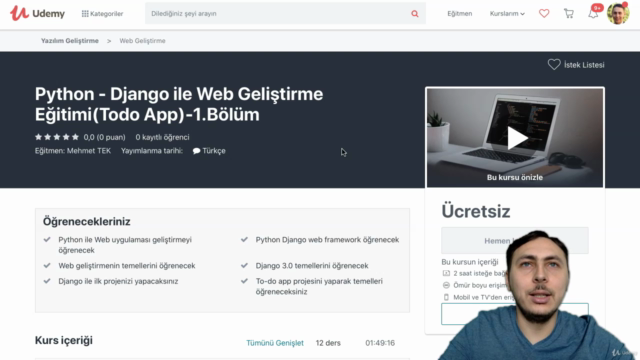Click the 12 ders count
The width and height of the screenshot is (640, 360).
(328, 343)
